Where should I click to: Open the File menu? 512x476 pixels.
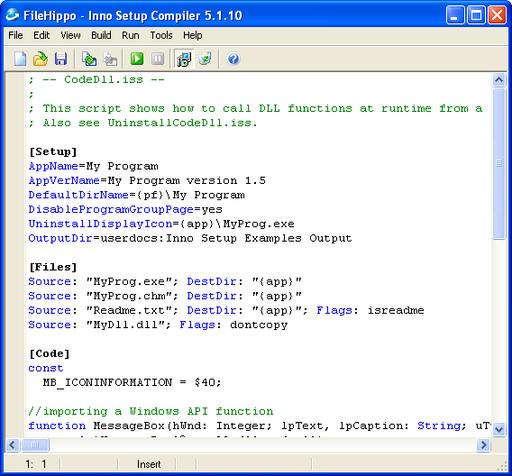pos(15,35)
